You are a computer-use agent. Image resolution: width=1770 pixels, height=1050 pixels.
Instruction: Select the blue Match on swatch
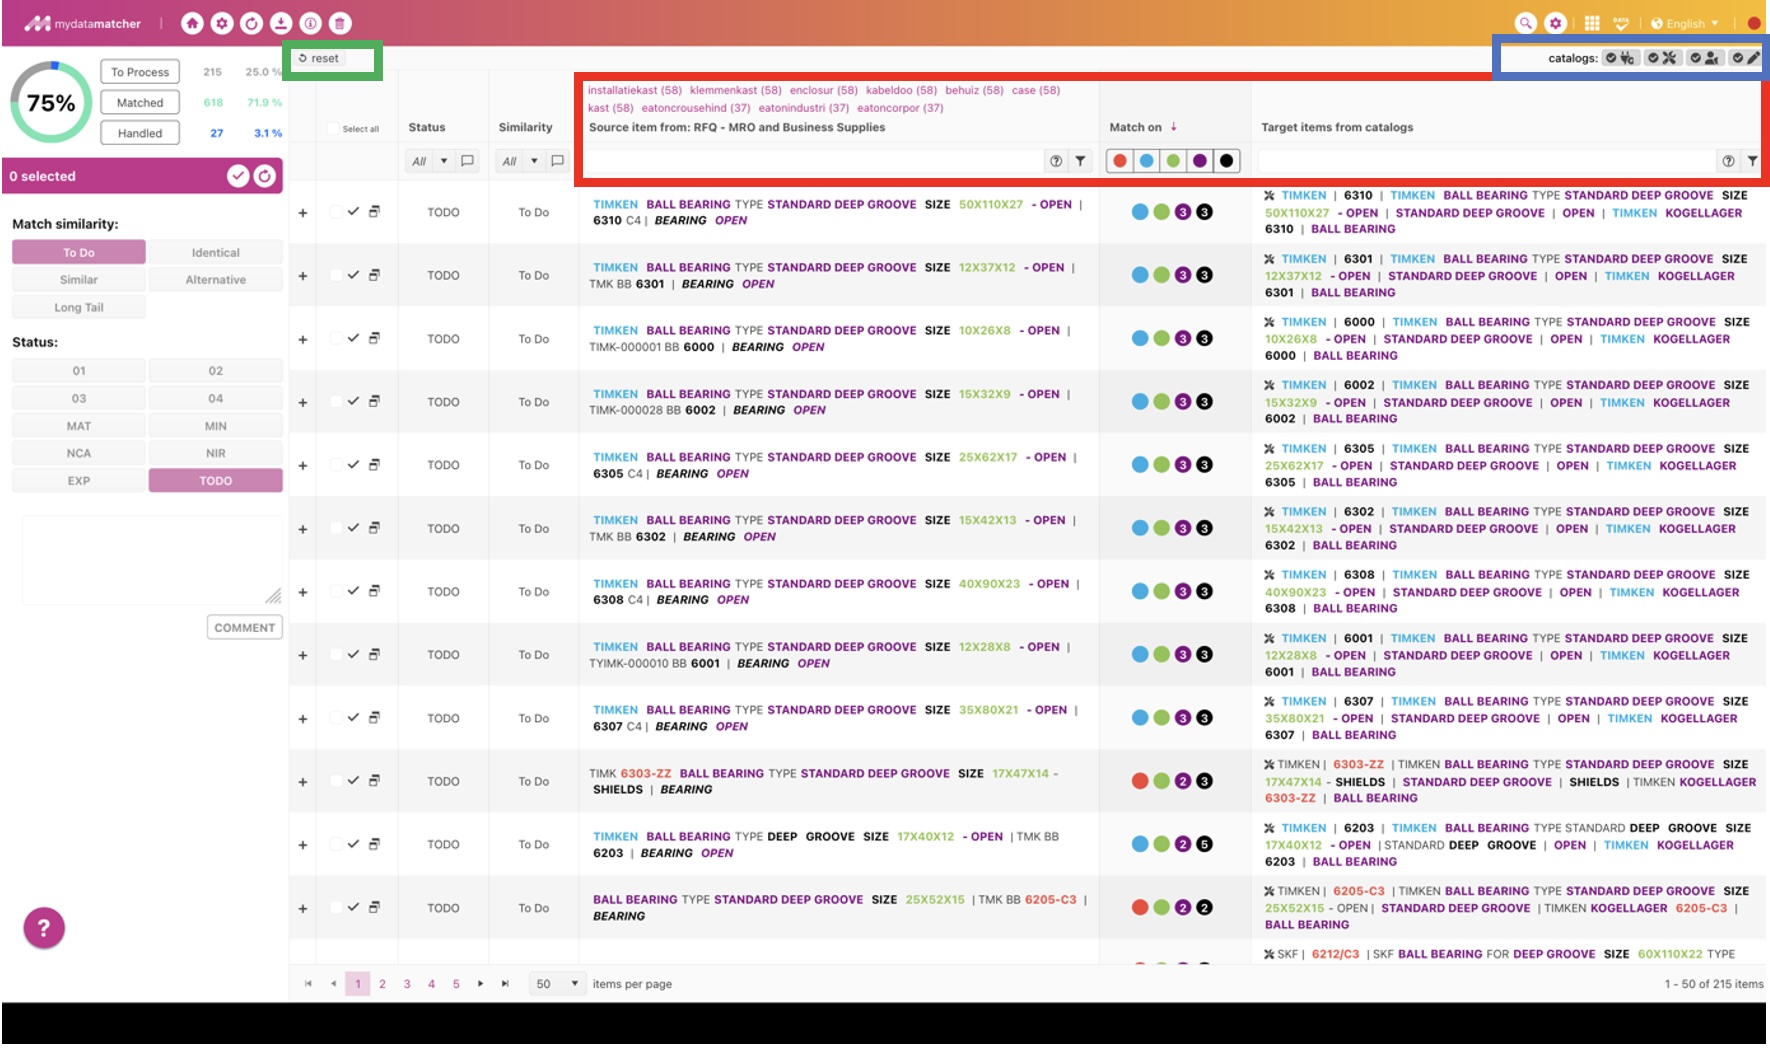1147,161
